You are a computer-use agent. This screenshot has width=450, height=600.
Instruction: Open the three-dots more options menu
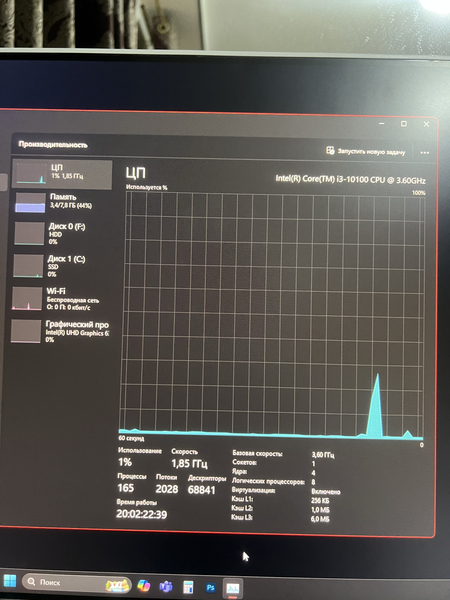click(424, 153)
